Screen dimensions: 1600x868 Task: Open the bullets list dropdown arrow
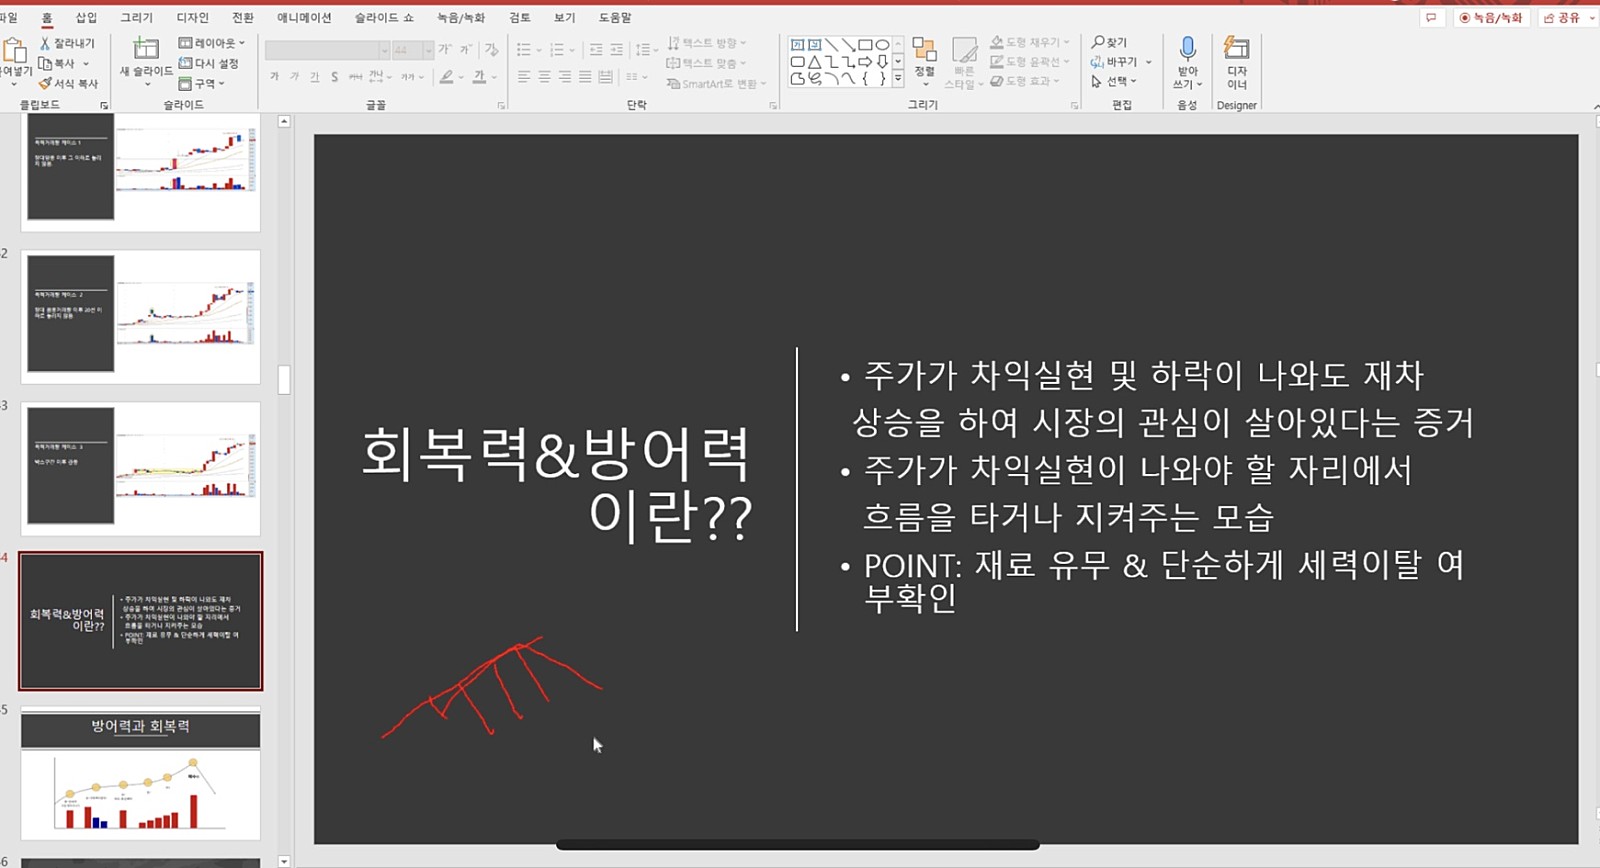(539, 50)
